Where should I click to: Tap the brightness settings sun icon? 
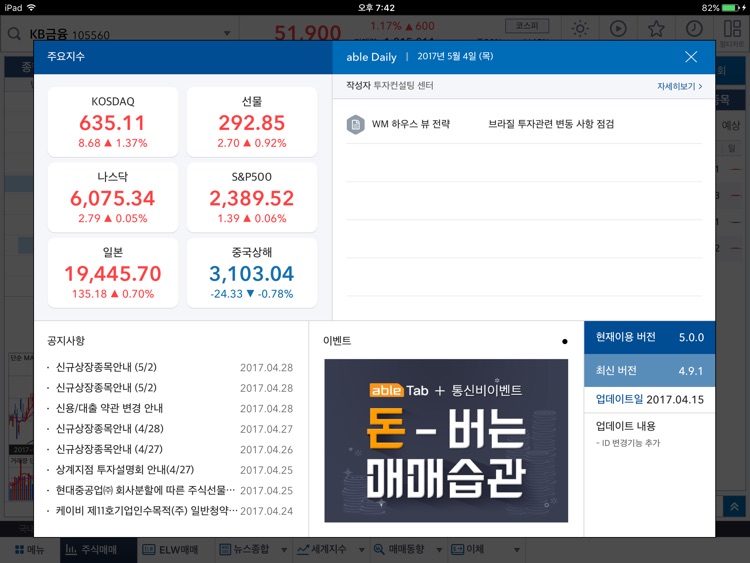[580, 29]
